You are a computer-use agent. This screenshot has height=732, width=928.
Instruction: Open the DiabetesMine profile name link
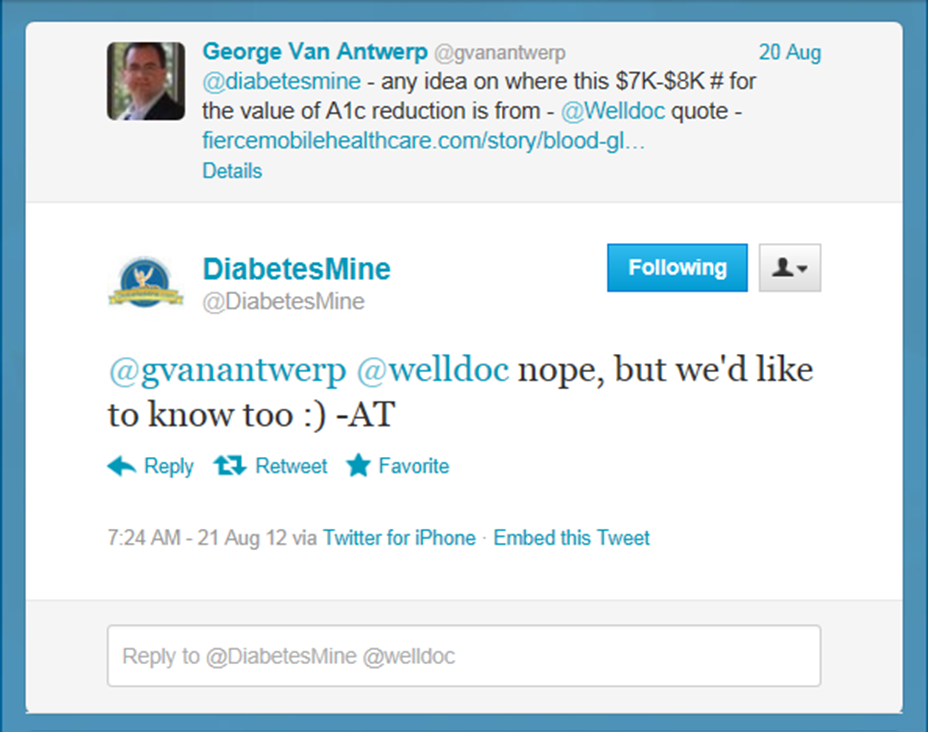tap(296, 269)
